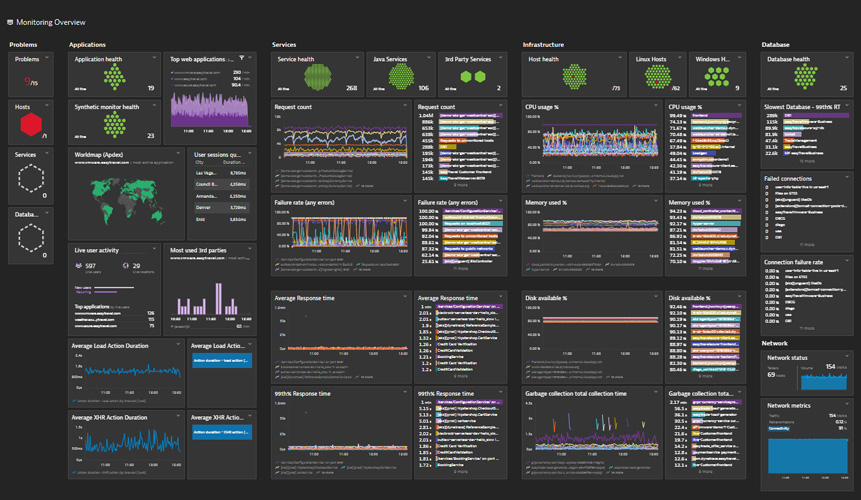The height and width of the screenshot is (500, 861).
Task: Click the blue Average Load Action duration bar
Action: click(x=221, y=361)
